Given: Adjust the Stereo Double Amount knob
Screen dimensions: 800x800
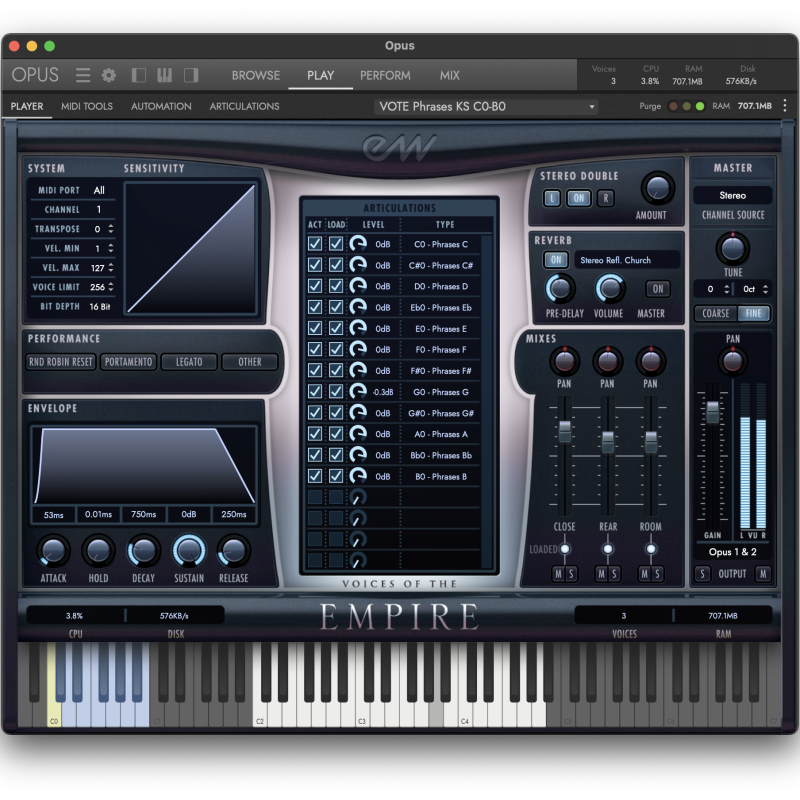Looking at the screenshot, I should (x=658, y=188).
